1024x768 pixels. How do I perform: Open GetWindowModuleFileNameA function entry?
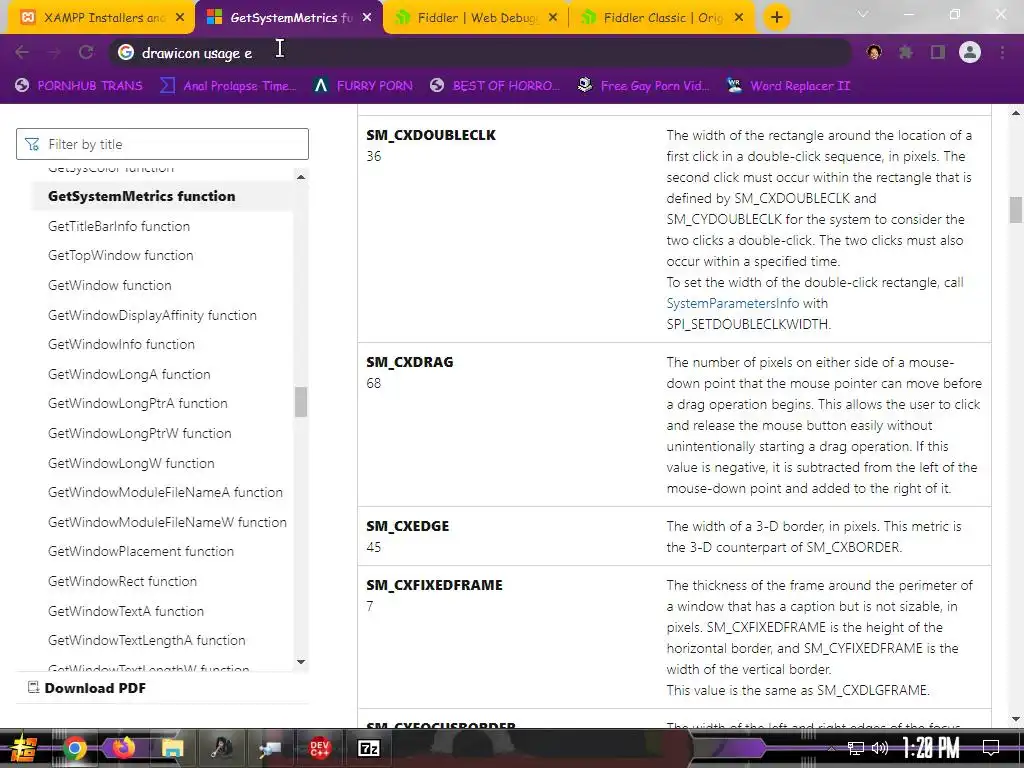pyautogui.click(x=165, y=492)
